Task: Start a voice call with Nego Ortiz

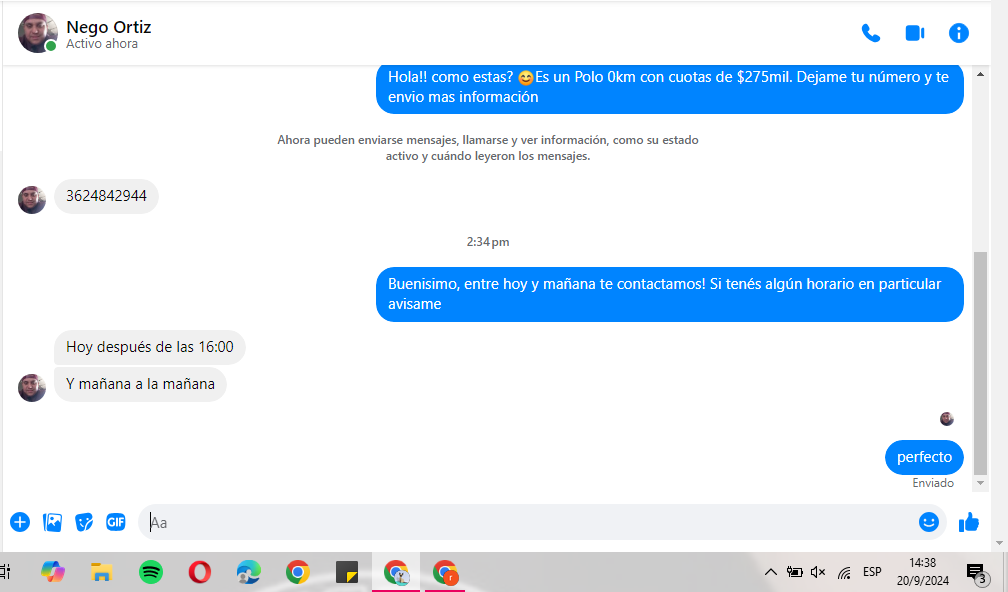Action: (x=871, y=33)
